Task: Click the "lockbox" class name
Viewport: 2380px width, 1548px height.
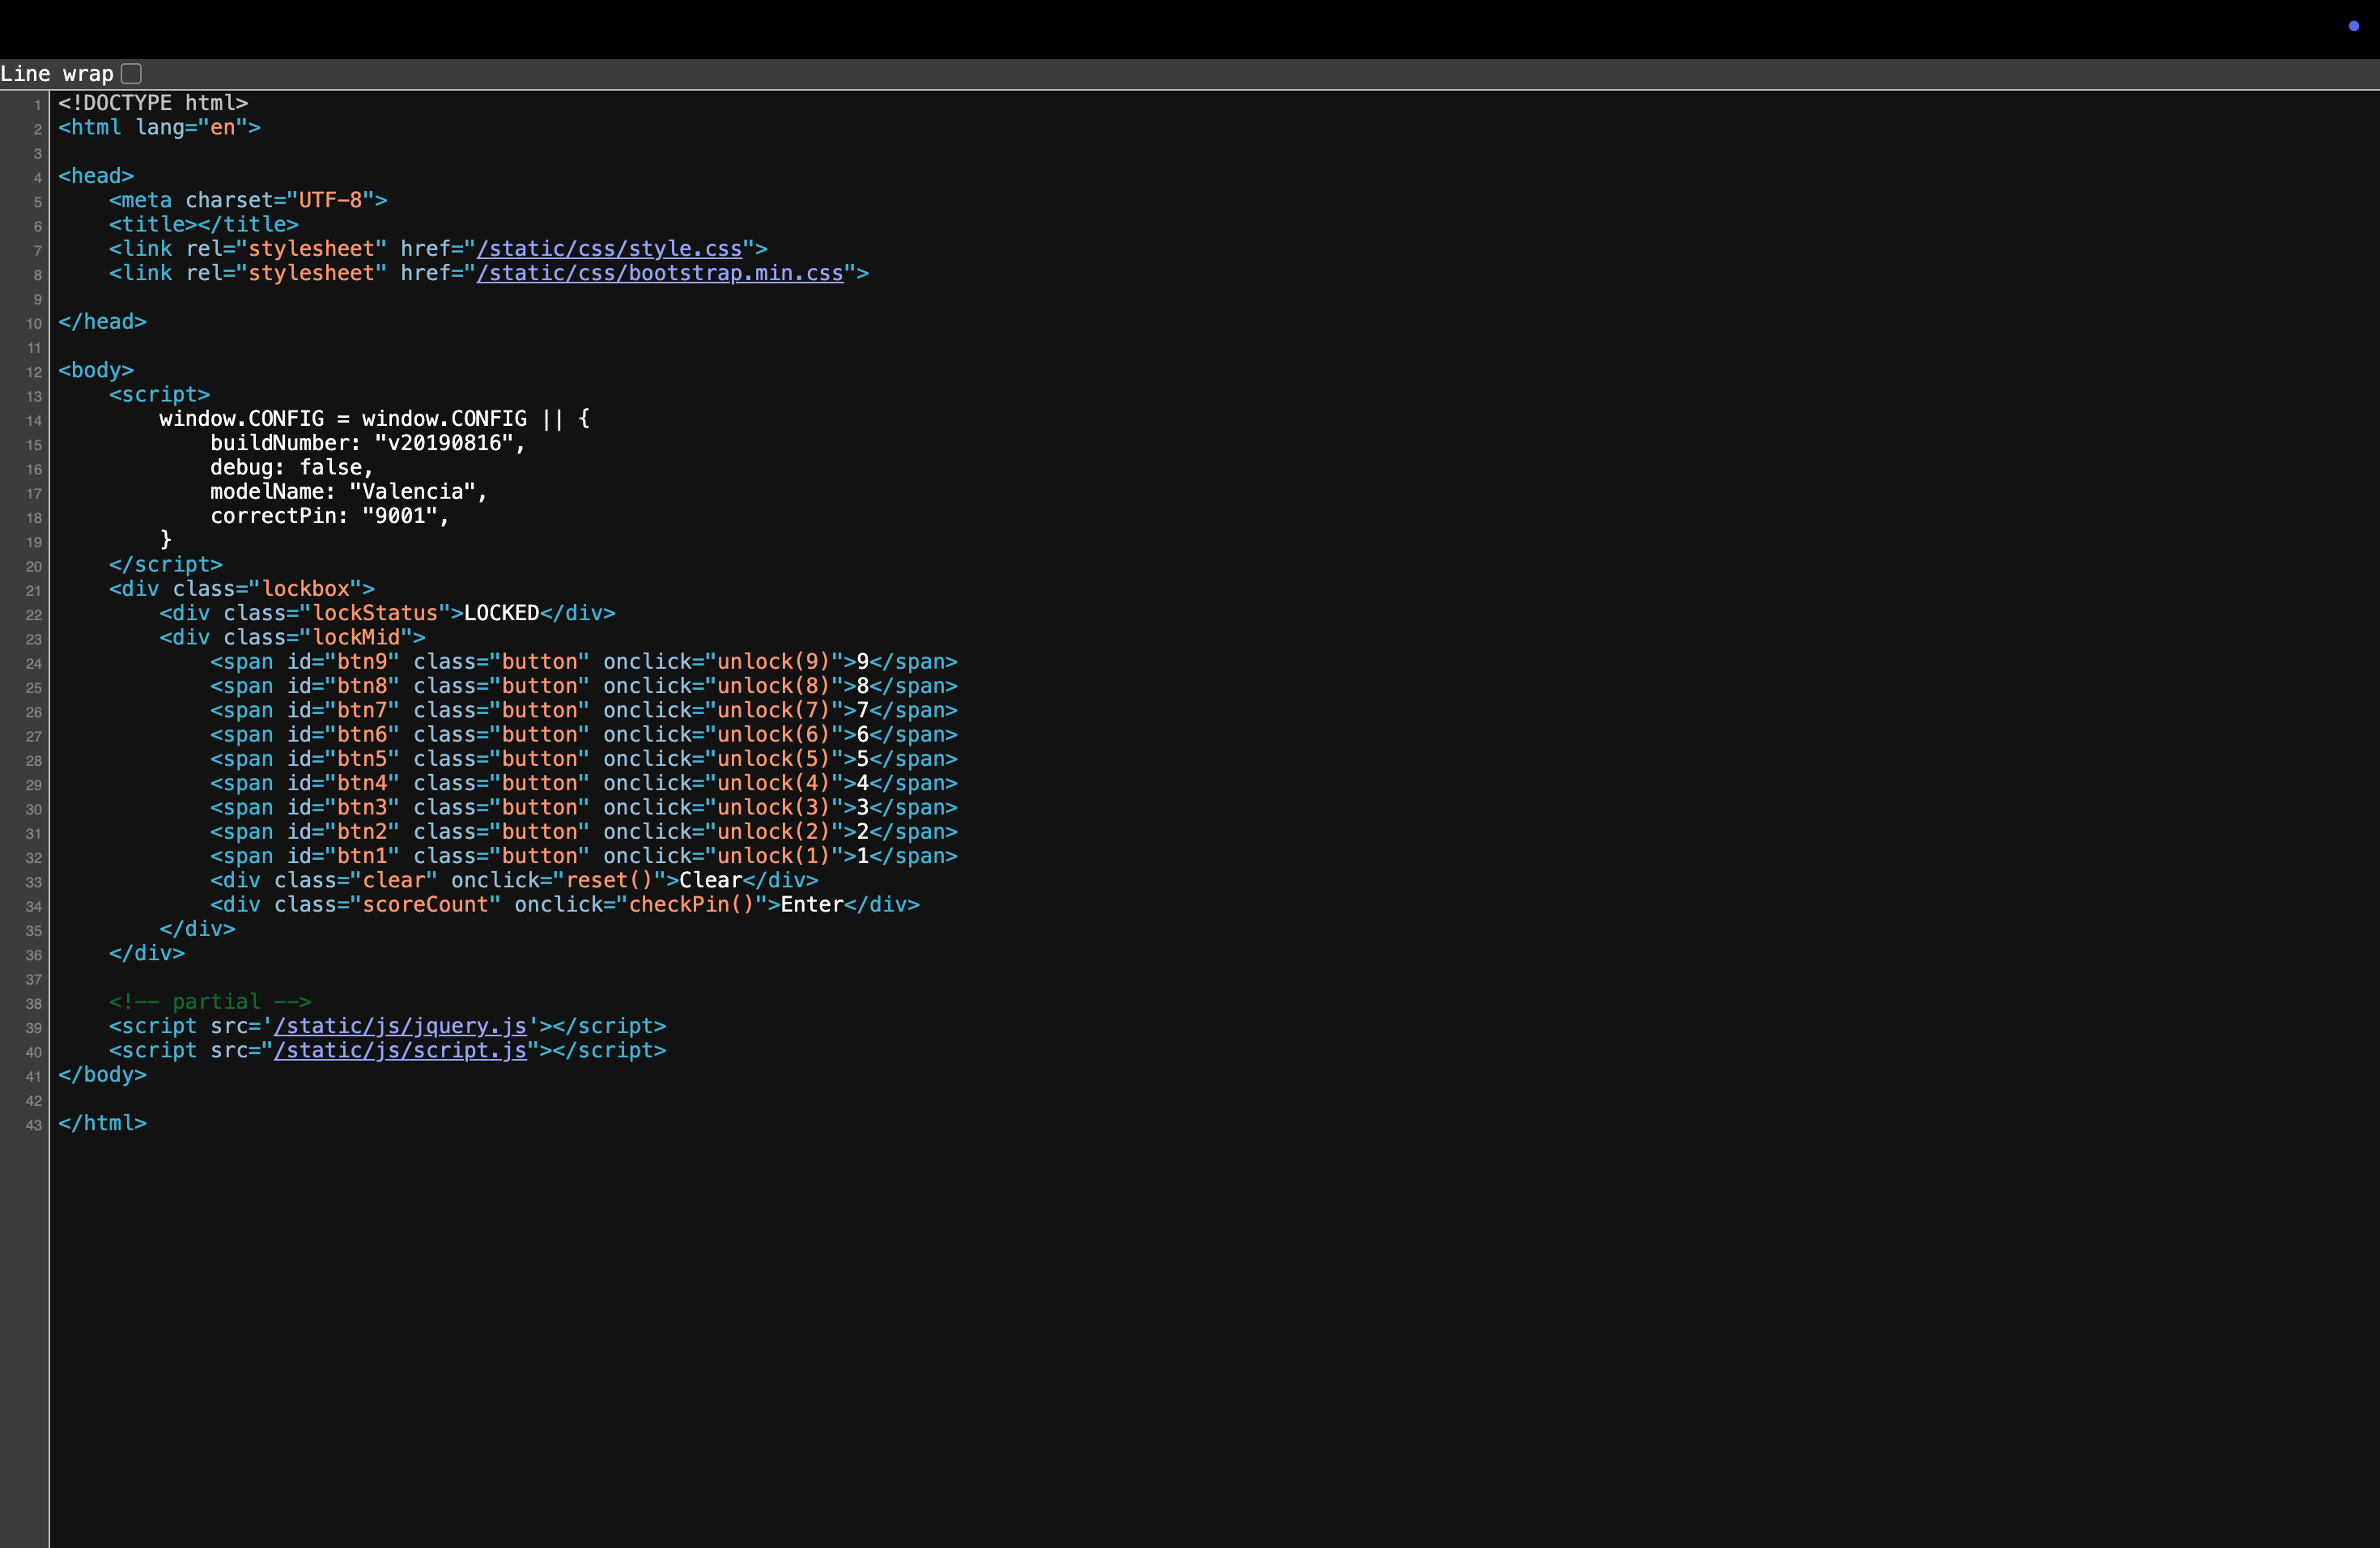Action: click(305, 589)
